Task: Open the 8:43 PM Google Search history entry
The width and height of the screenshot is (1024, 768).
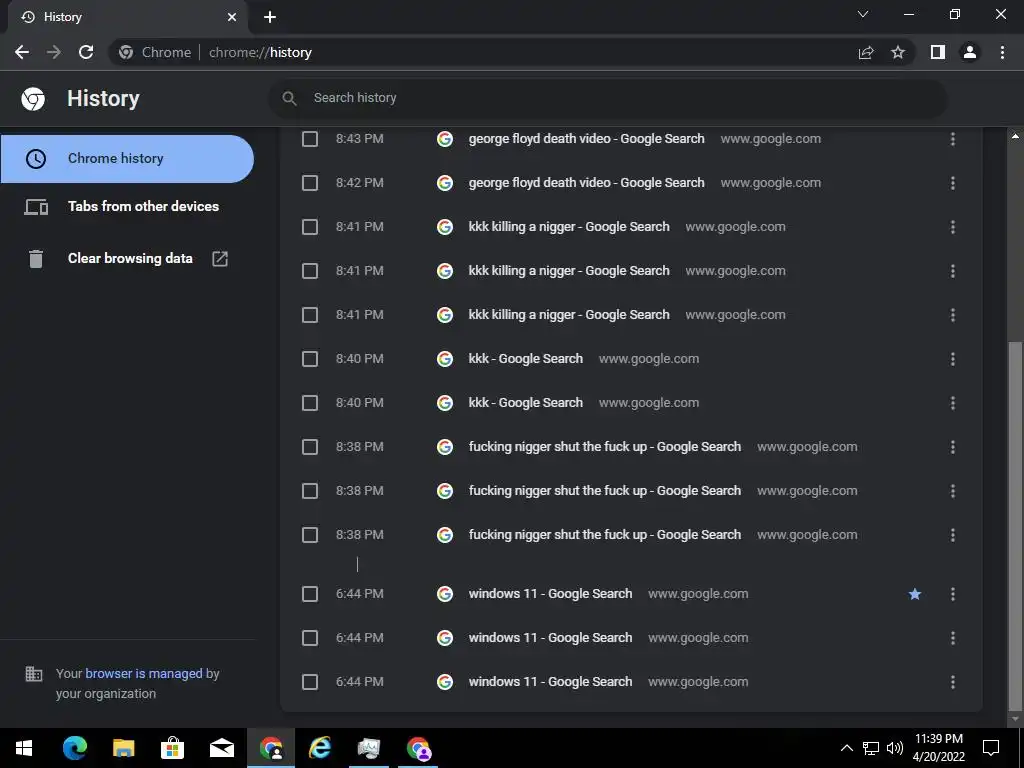Action: pyautogui.click(x=586, y=139)
